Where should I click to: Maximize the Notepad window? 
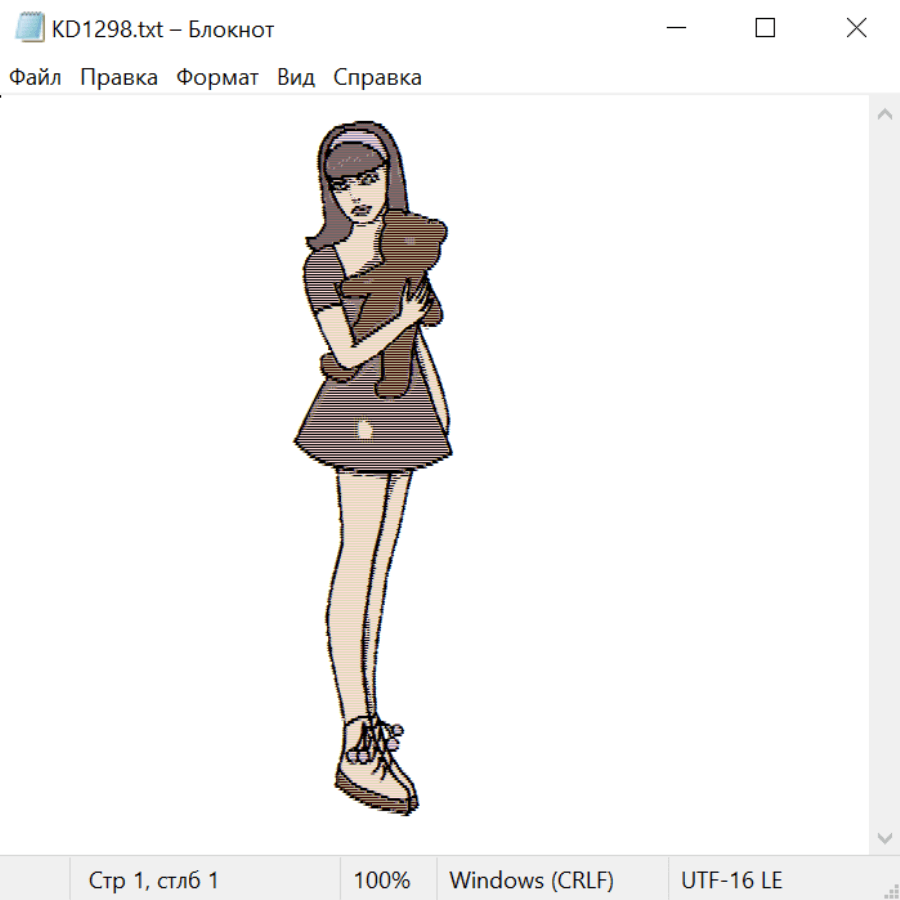tap(765, 29)
